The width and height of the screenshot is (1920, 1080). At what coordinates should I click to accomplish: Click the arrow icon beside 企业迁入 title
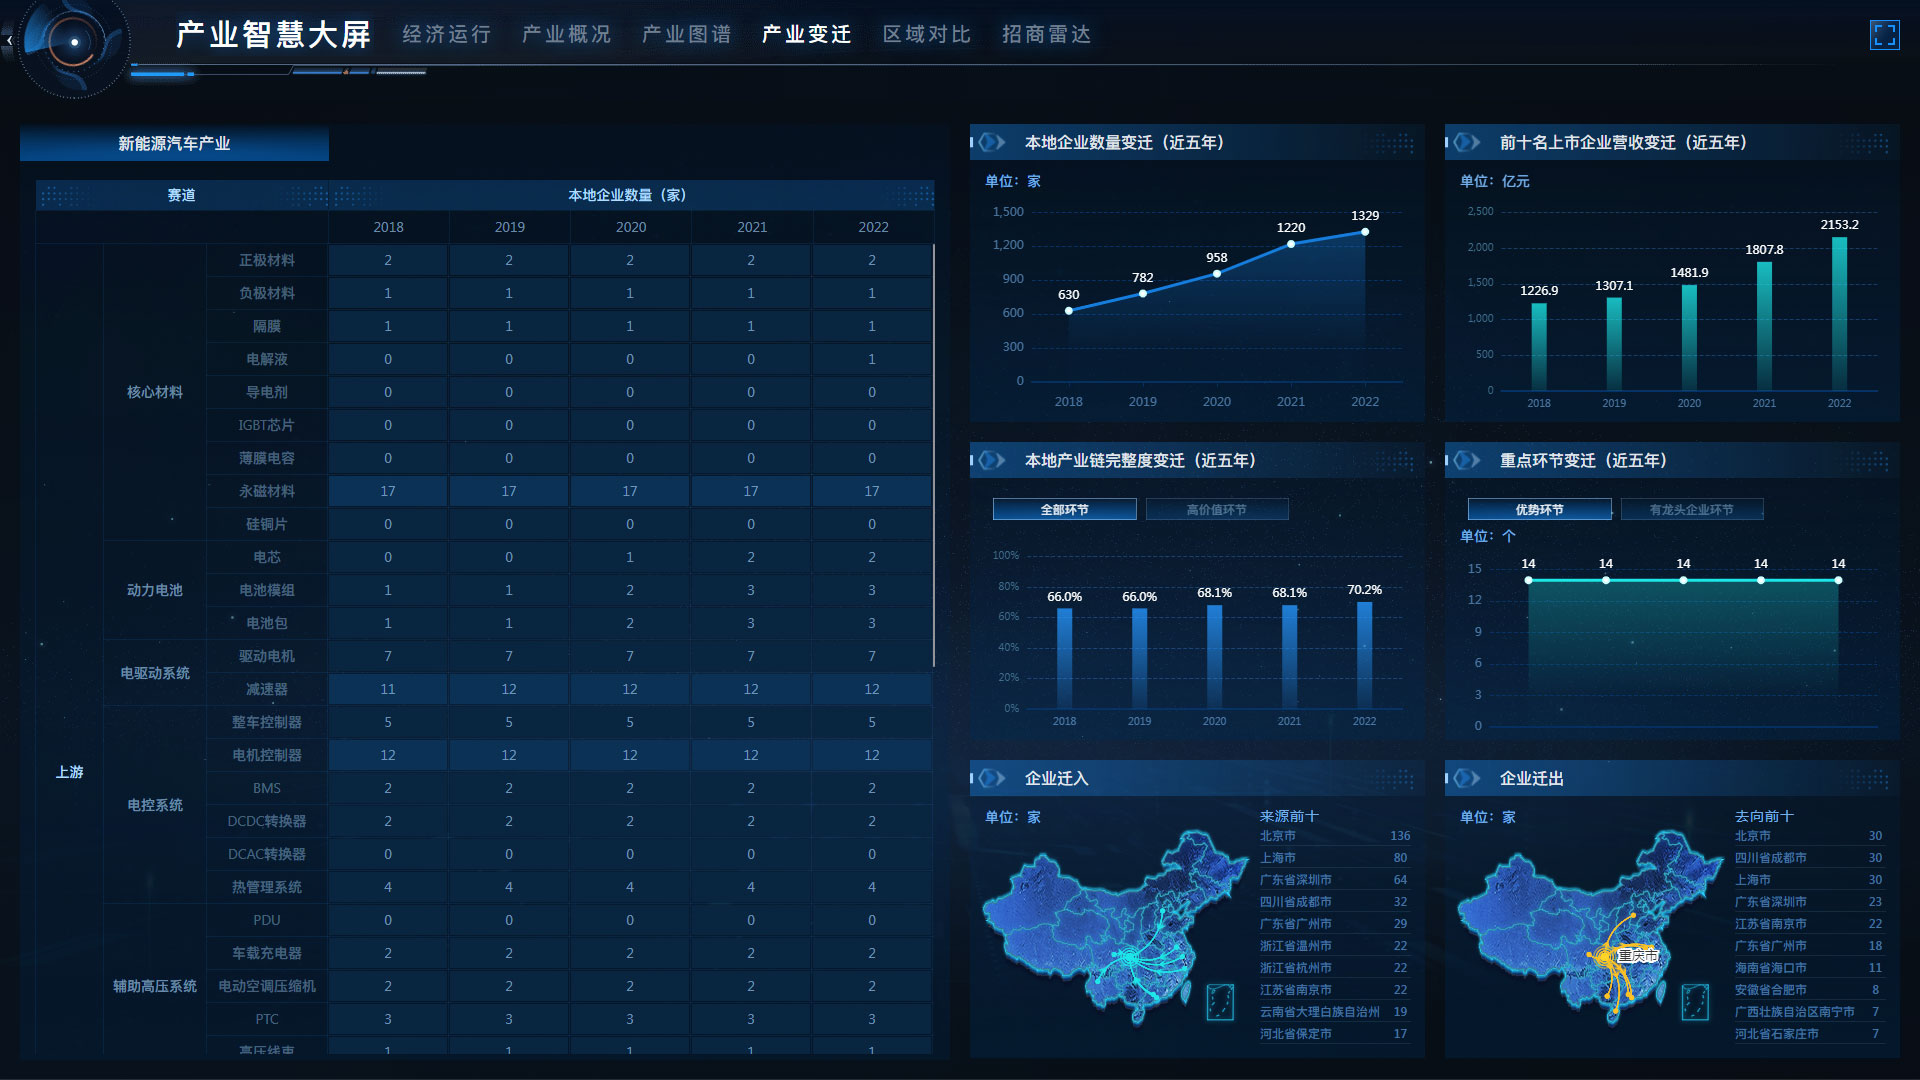coord(992,778)
